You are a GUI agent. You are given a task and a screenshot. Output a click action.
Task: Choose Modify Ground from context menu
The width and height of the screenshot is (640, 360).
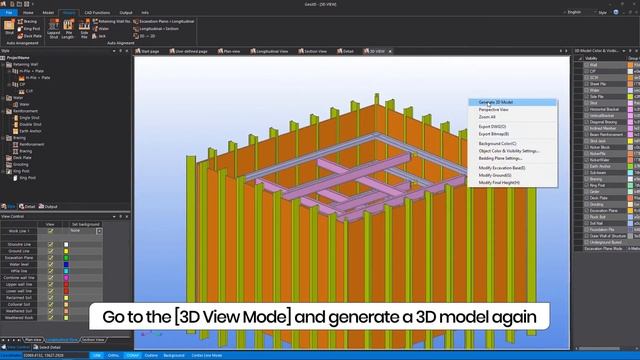pos(512,175)
